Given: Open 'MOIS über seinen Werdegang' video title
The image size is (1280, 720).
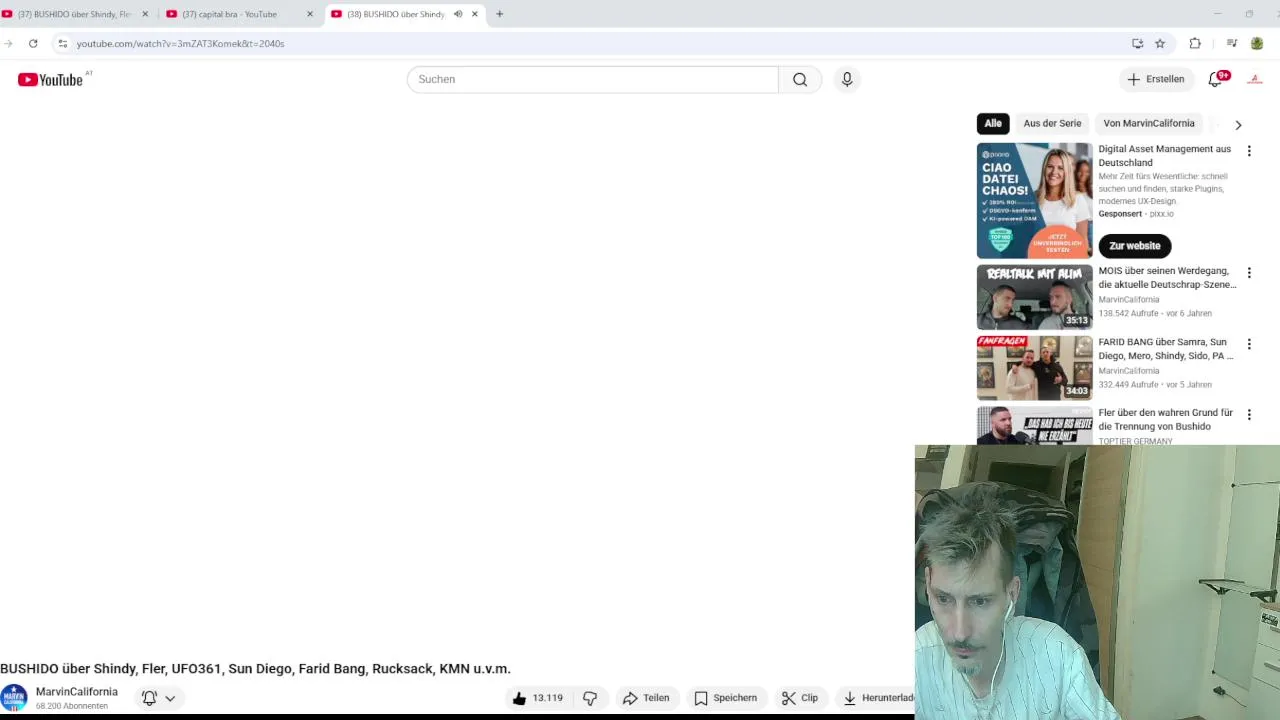Looking at the screenshot, I should pos(1167,278).
